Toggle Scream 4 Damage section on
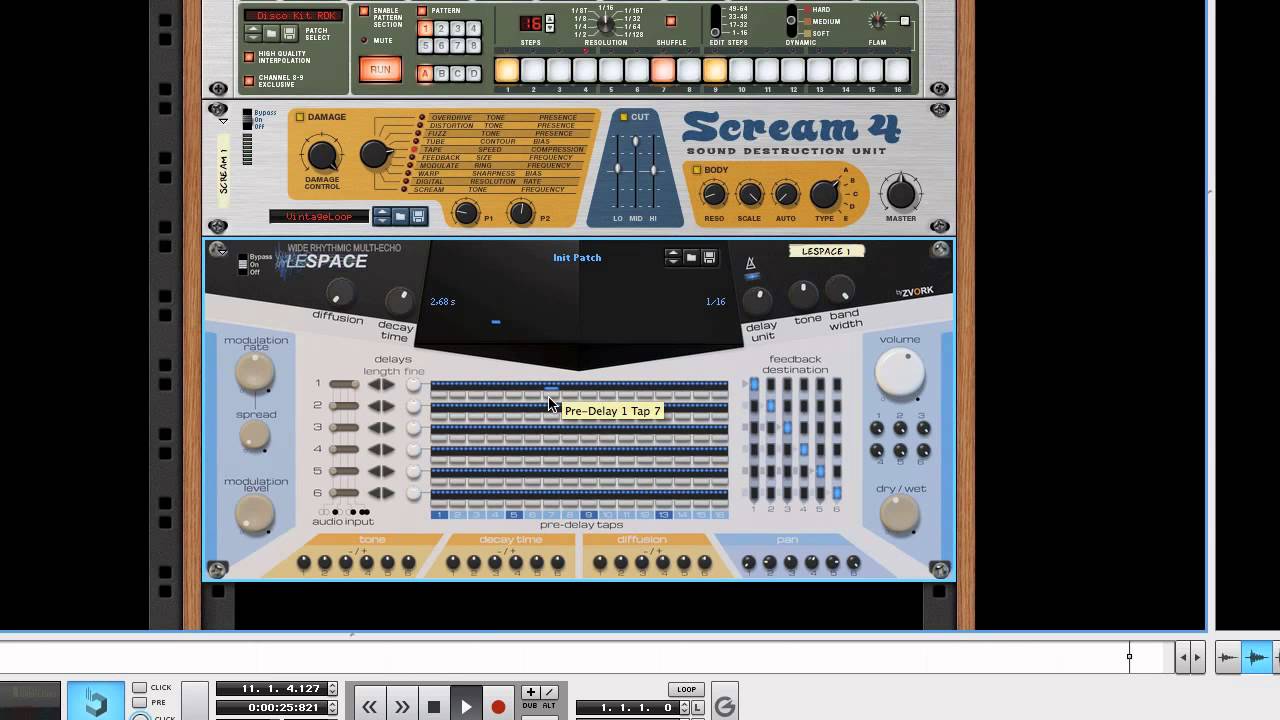The width and height of the screenshot is (1280, 720). 299,117
